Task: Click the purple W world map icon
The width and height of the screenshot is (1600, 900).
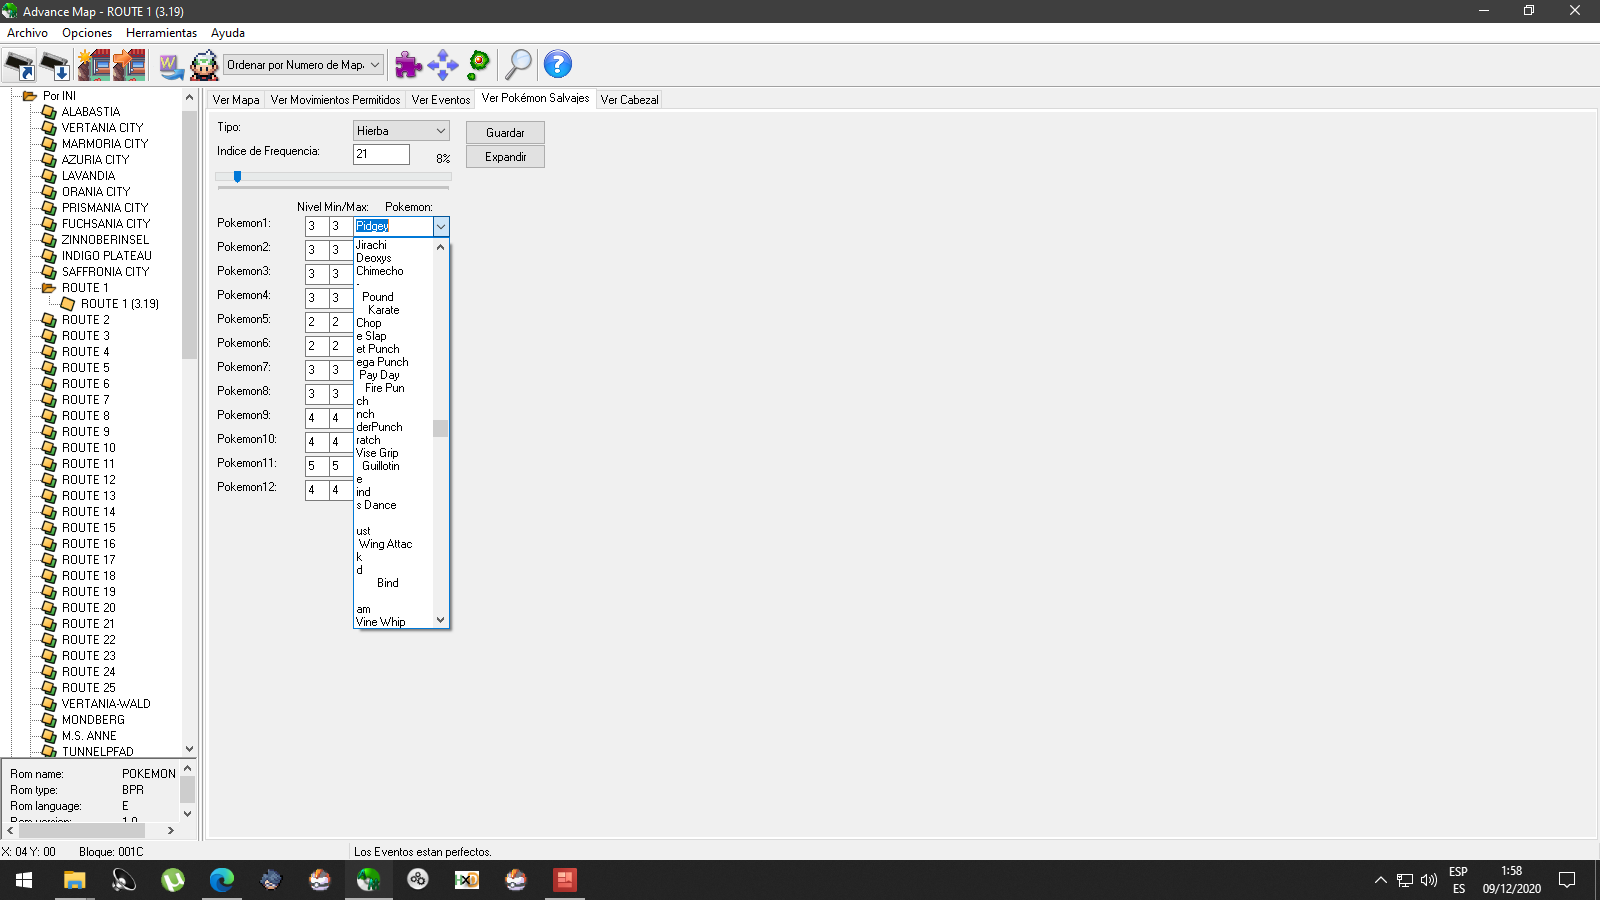Action: [171, 65]
